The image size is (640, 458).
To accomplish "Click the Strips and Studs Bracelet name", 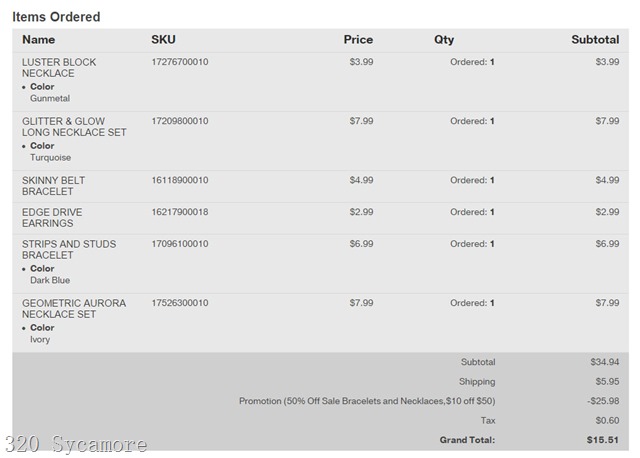I will coord(69,250).
